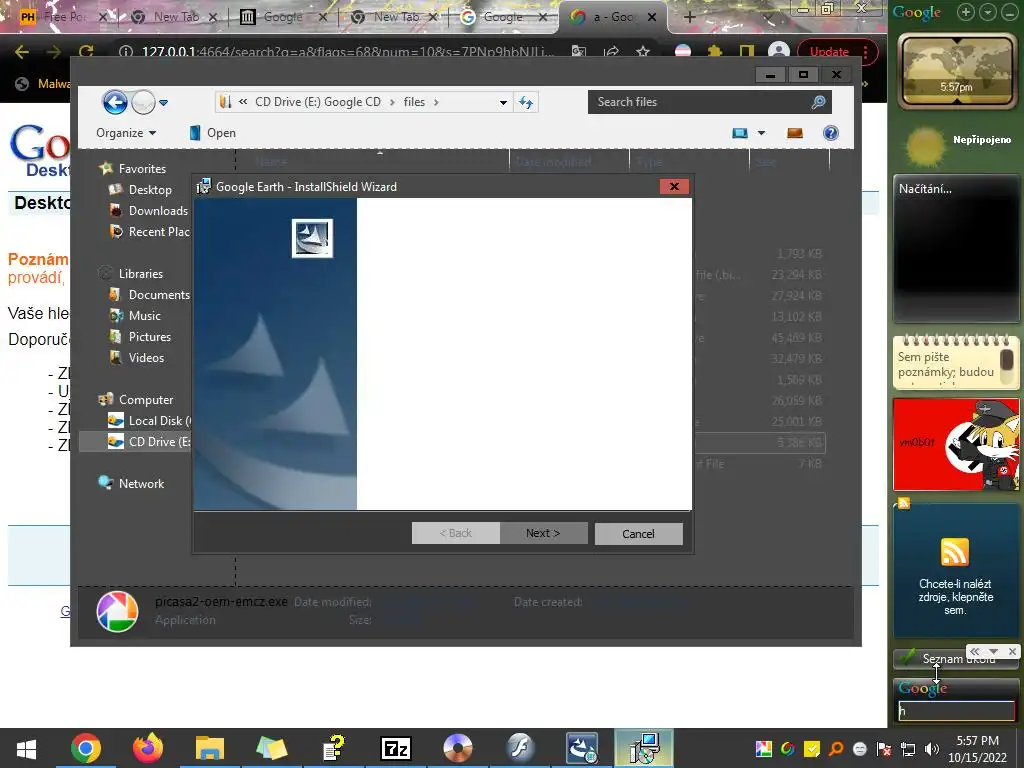Open Chrome from the taskbar
This screenshot has height=768, width=1024.
(86, 748)
